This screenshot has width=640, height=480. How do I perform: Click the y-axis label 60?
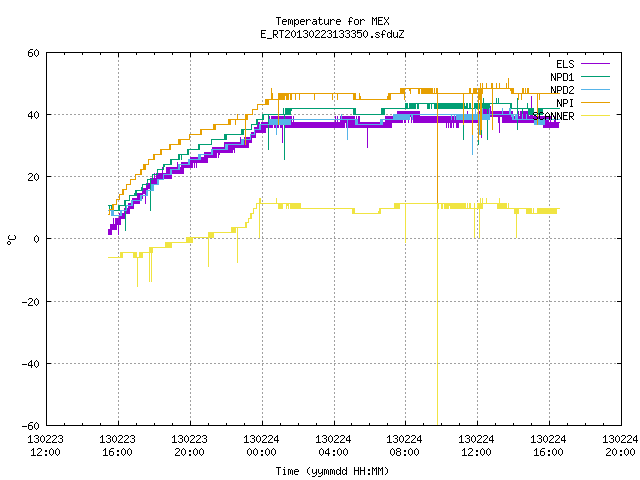pyautogui.click(x=33, y=53)
